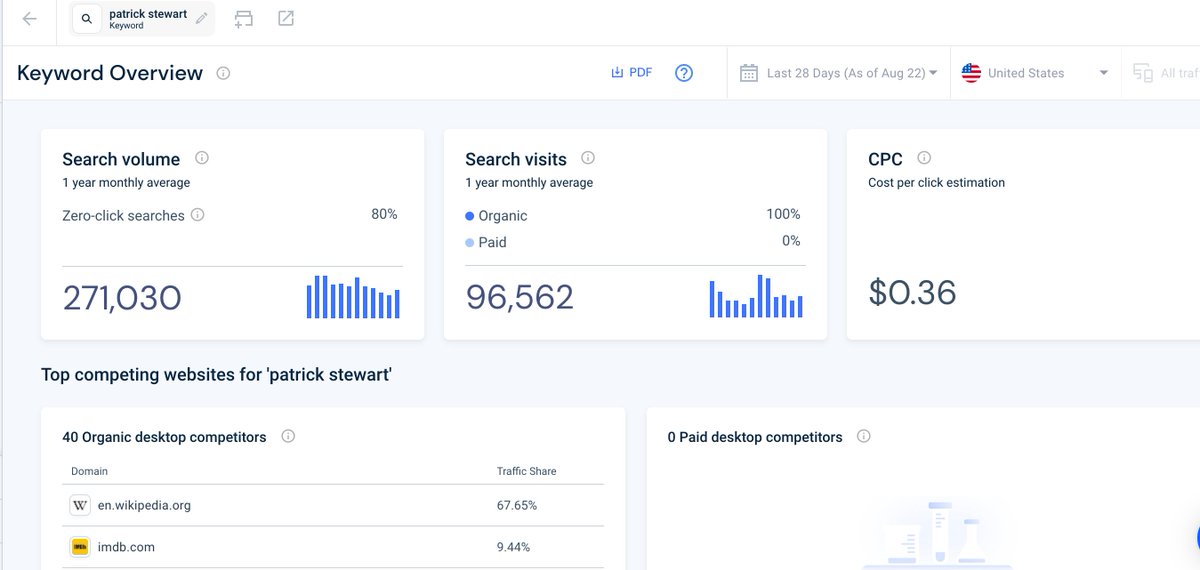
Task: Click the add-to-dashboard icon in top bar
Action: coord(243,19)
